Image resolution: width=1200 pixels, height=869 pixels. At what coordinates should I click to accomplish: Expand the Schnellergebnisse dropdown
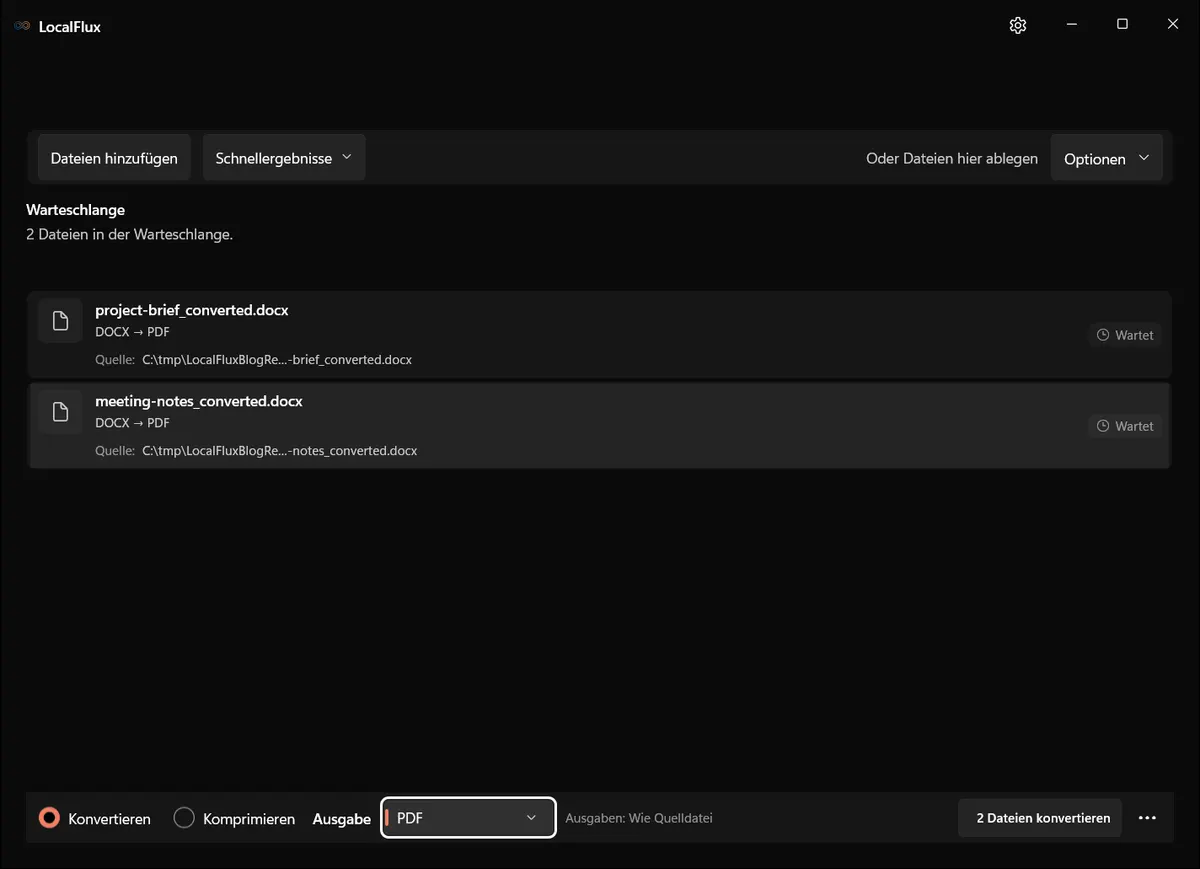[x=284, y=158]
